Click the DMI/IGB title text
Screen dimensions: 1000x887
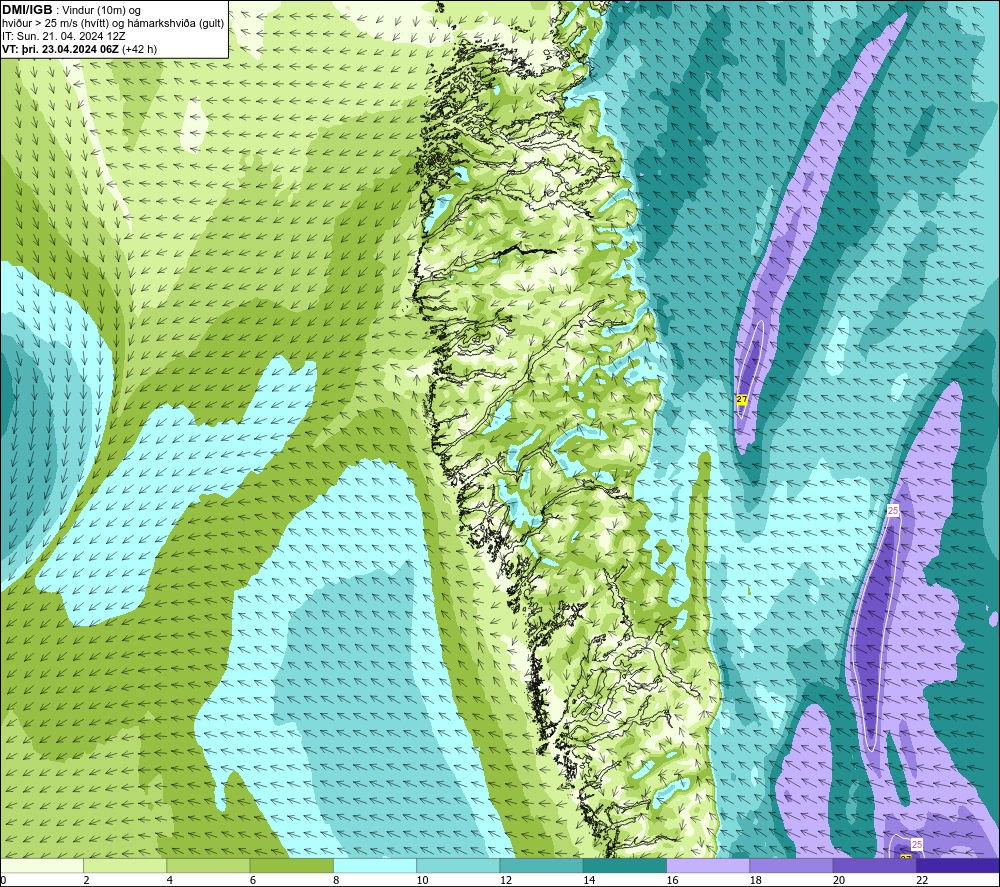[x=27, y=10]
